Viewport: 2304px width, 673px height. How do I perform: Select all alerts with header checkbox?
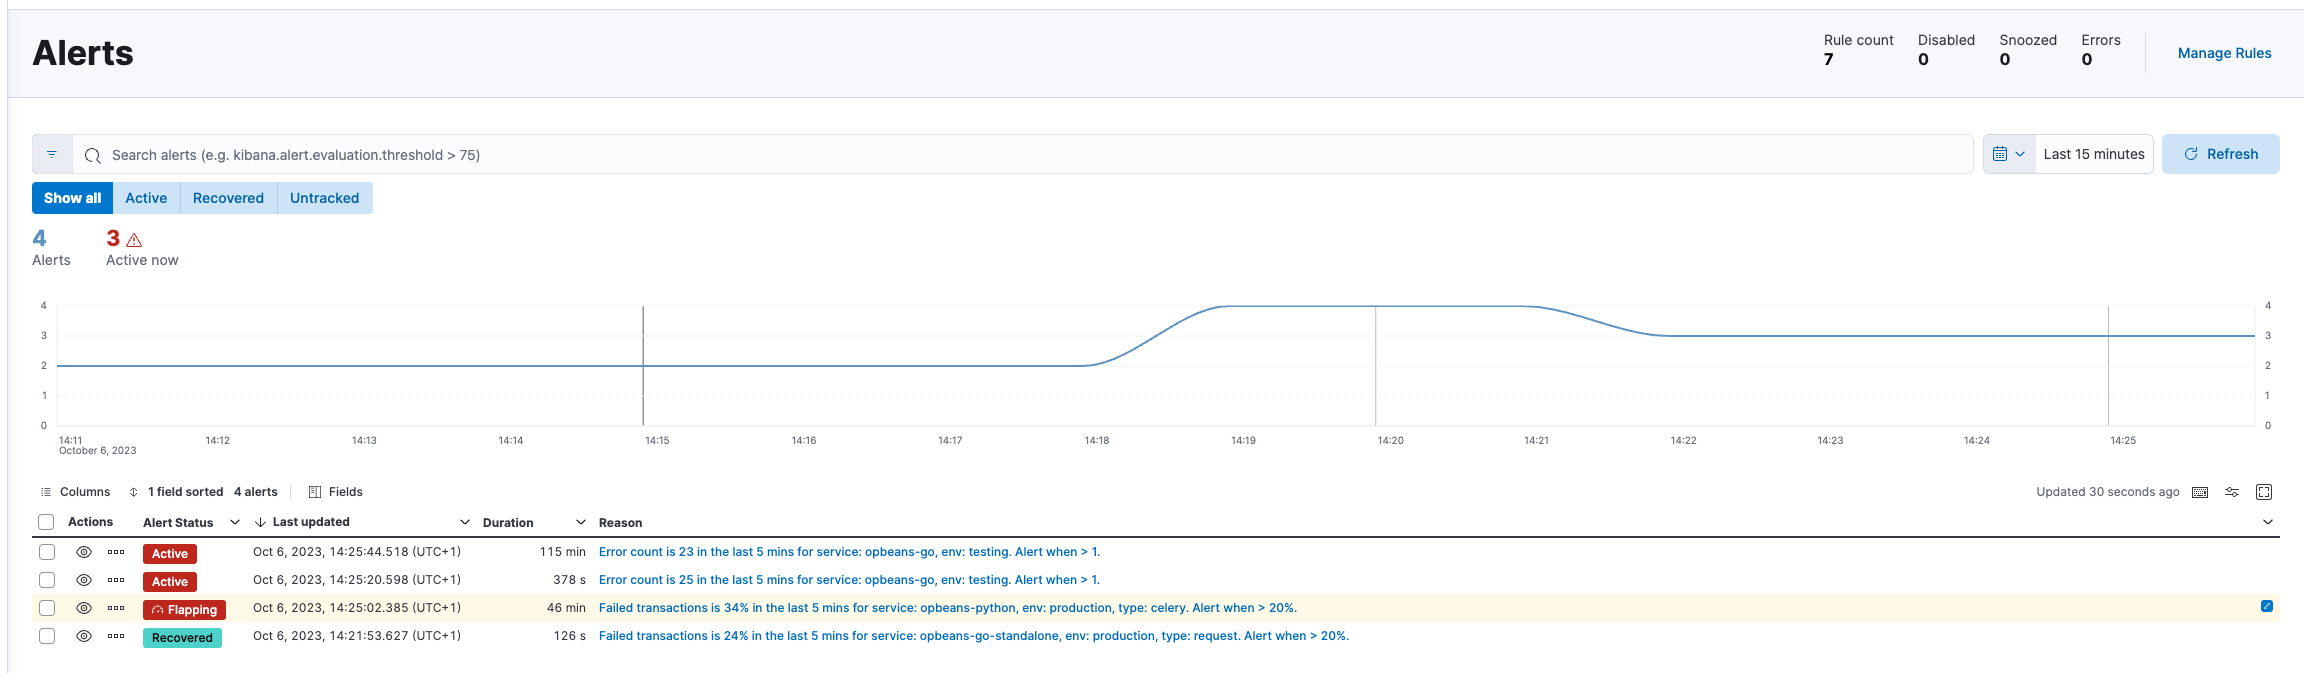coord(46,522)
